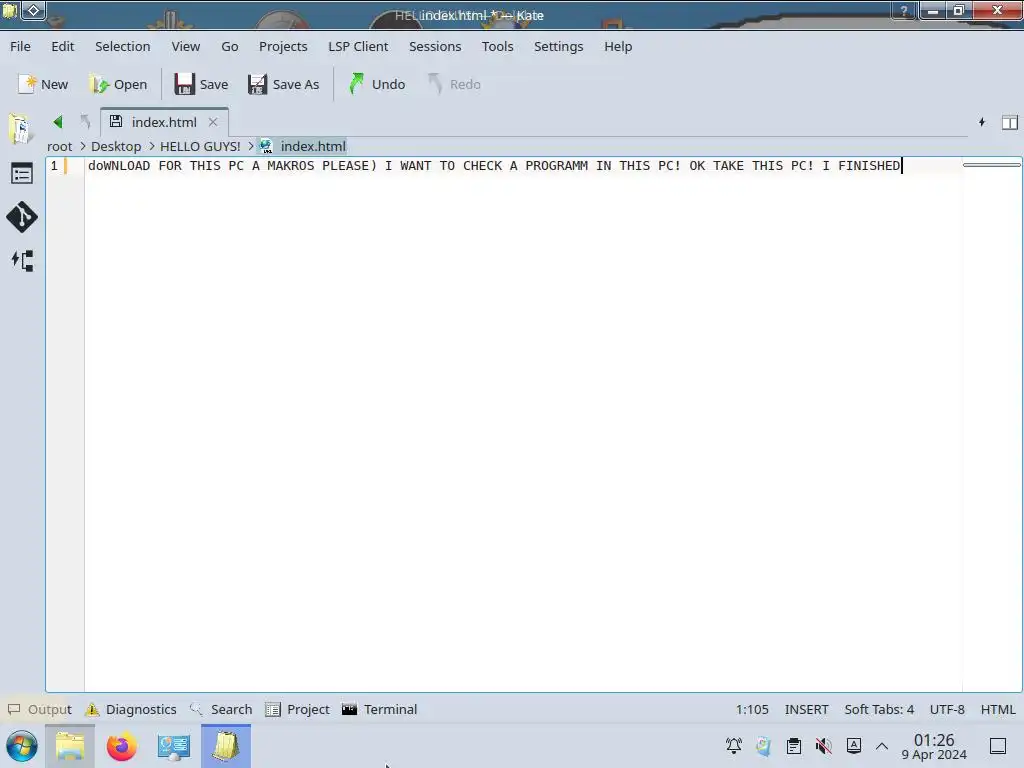Open the HTML syntax mode dropdown
1024x768 pixels.
pyautogui.click(x=998, y=710)
